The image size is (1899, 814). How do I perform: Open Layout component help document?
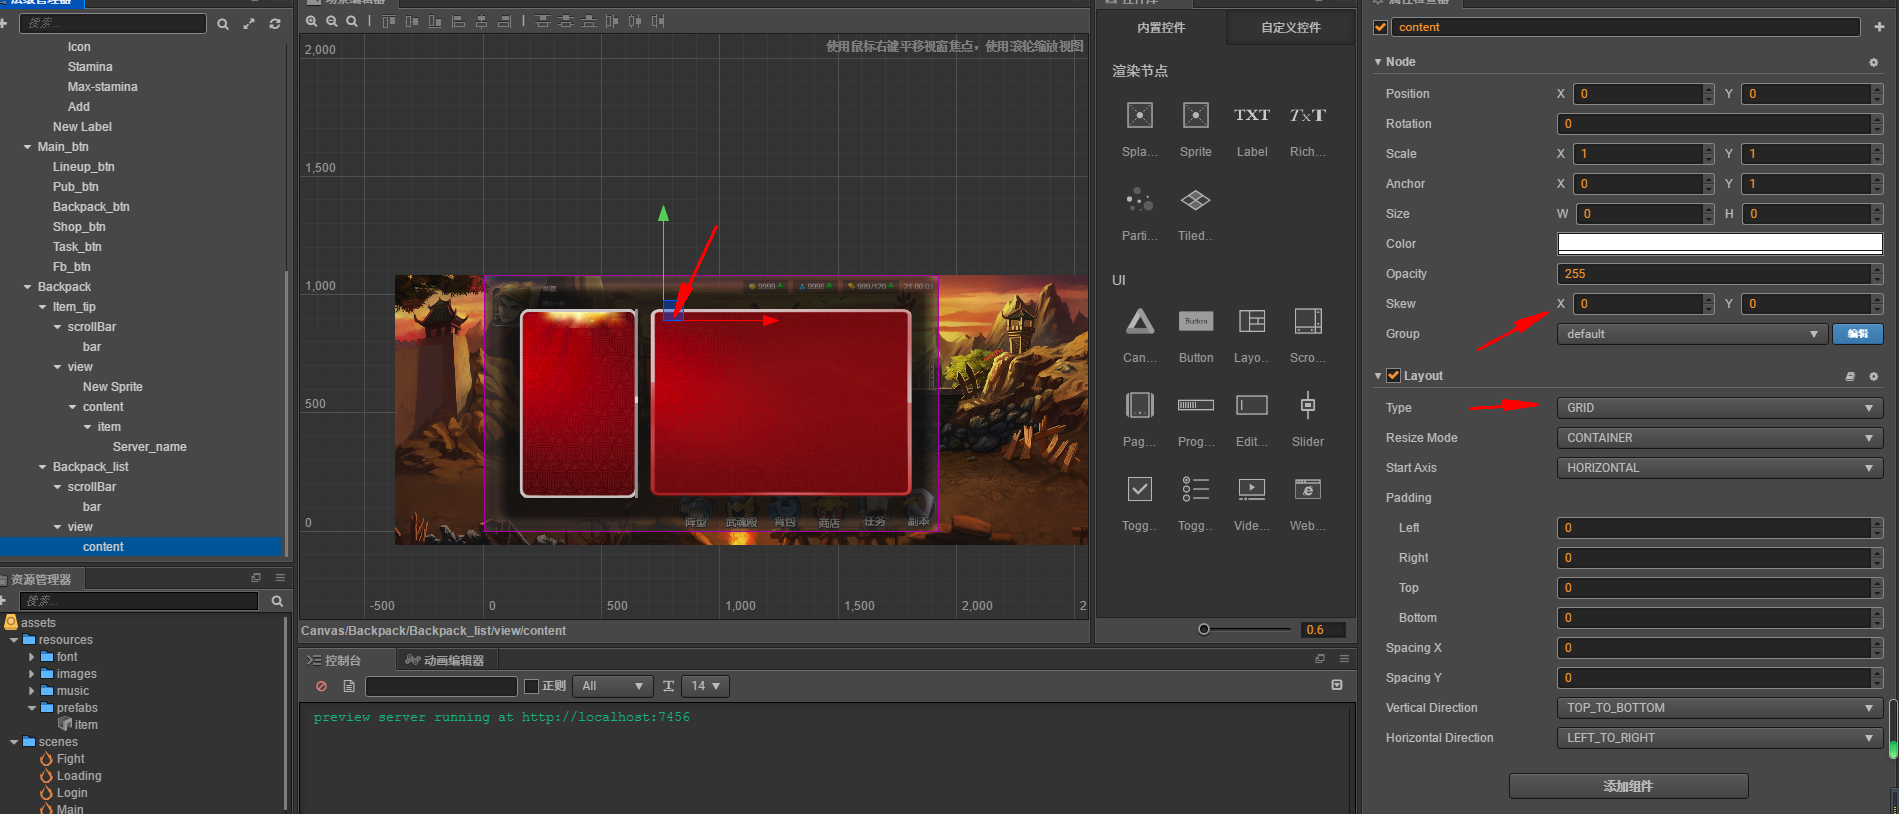pos(1850,376)
